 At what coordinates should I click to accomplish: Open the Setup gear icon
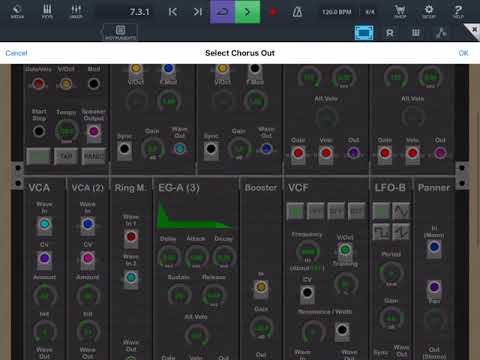point(429,11)
